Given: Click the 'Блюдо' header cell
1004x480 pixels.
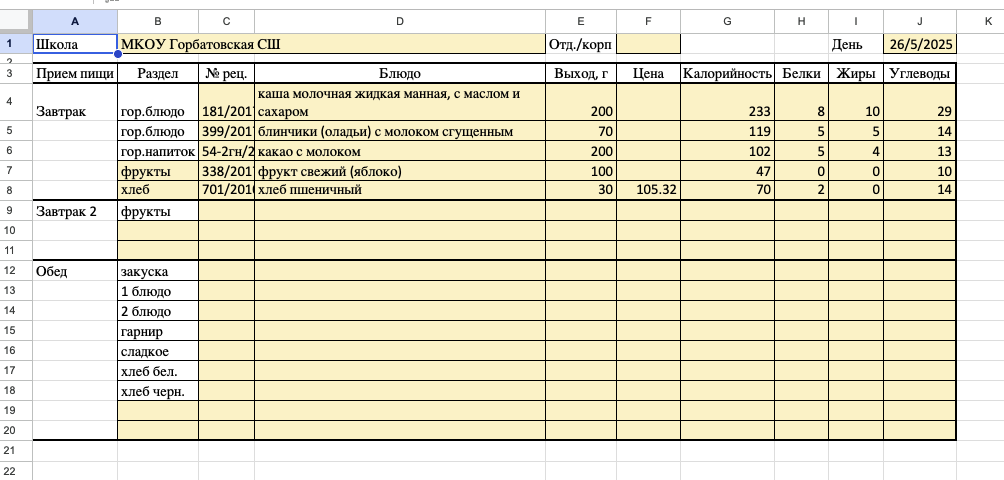Looking at the screenshot, I should click(400, 73).
